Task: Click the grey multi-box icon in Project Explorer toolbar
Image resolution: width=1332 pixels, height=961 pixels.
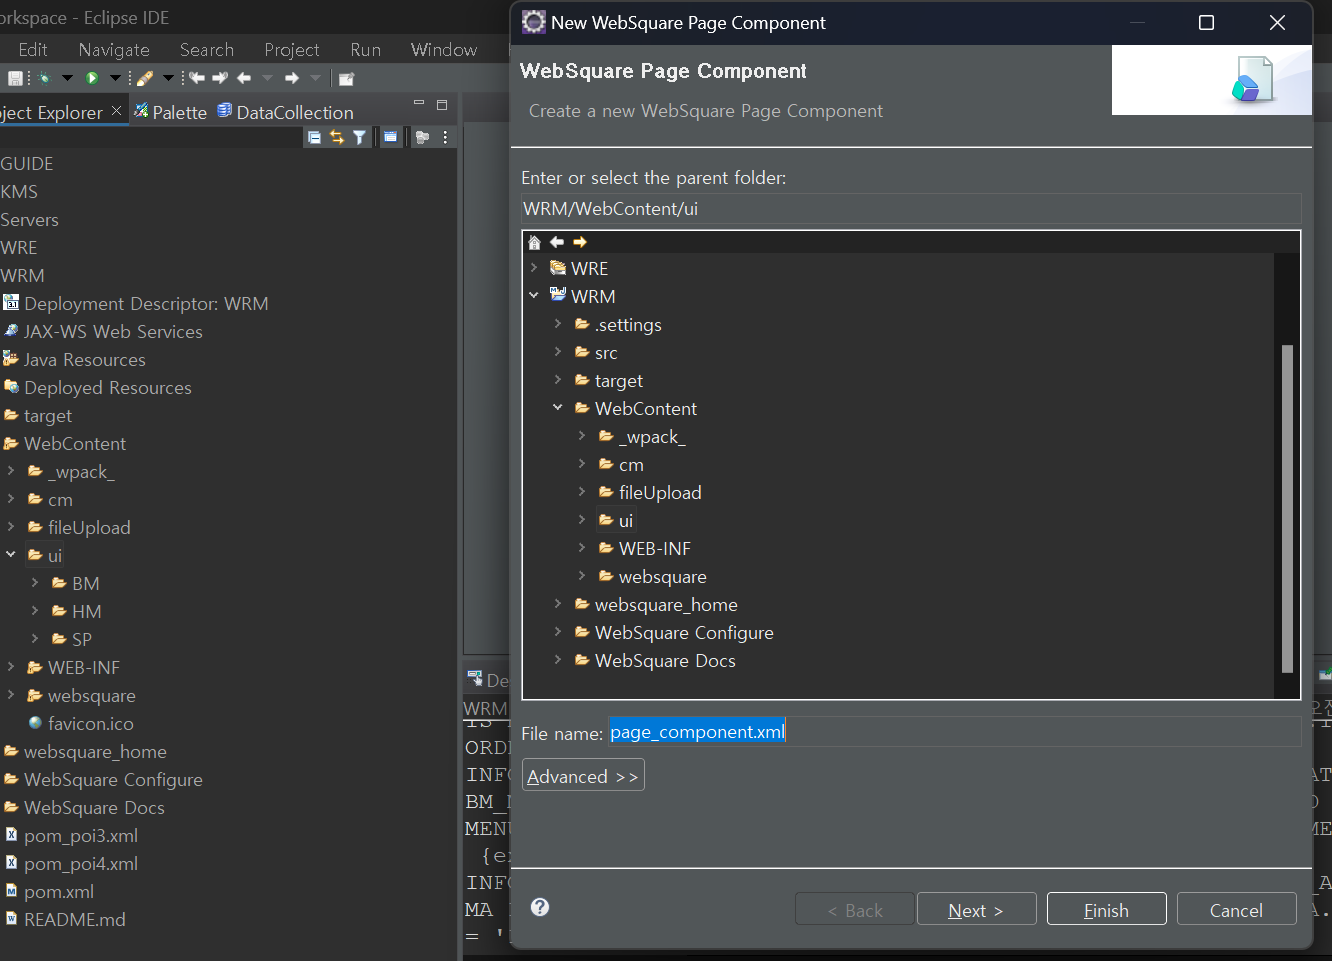Action: (x=422, y=138)
